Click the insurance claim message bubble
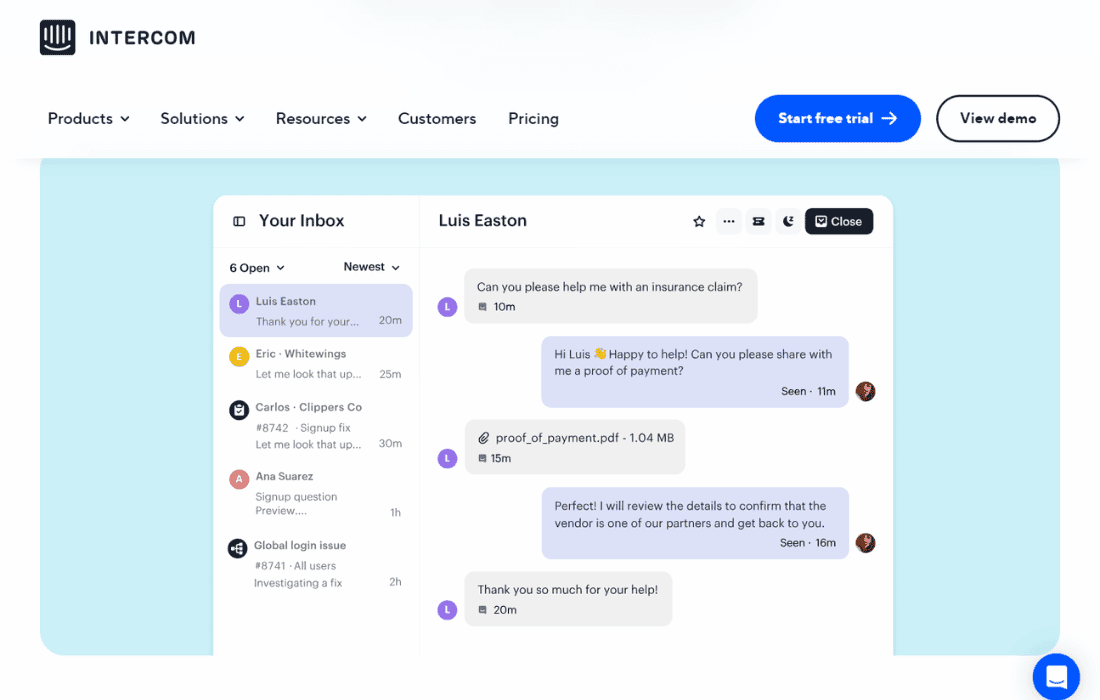Viewport: 1100px width, 700px height. click(611, 296)
